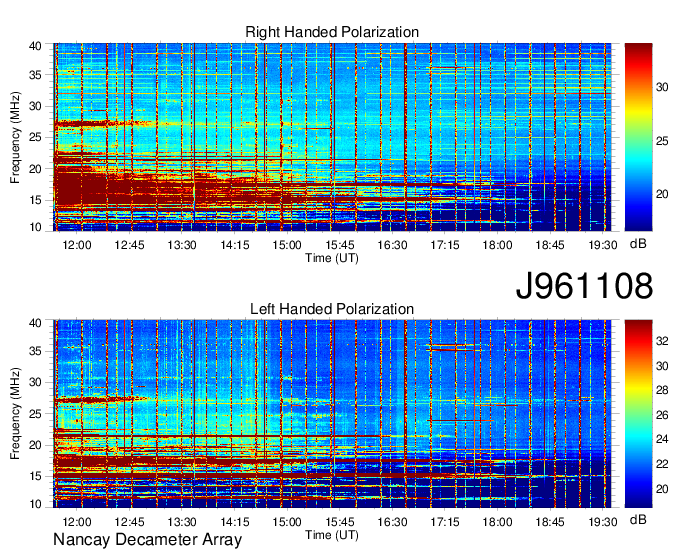Click the 30 dB label on the top colorbar
Viewport: 680px width, 552px height.
(662, 88)
